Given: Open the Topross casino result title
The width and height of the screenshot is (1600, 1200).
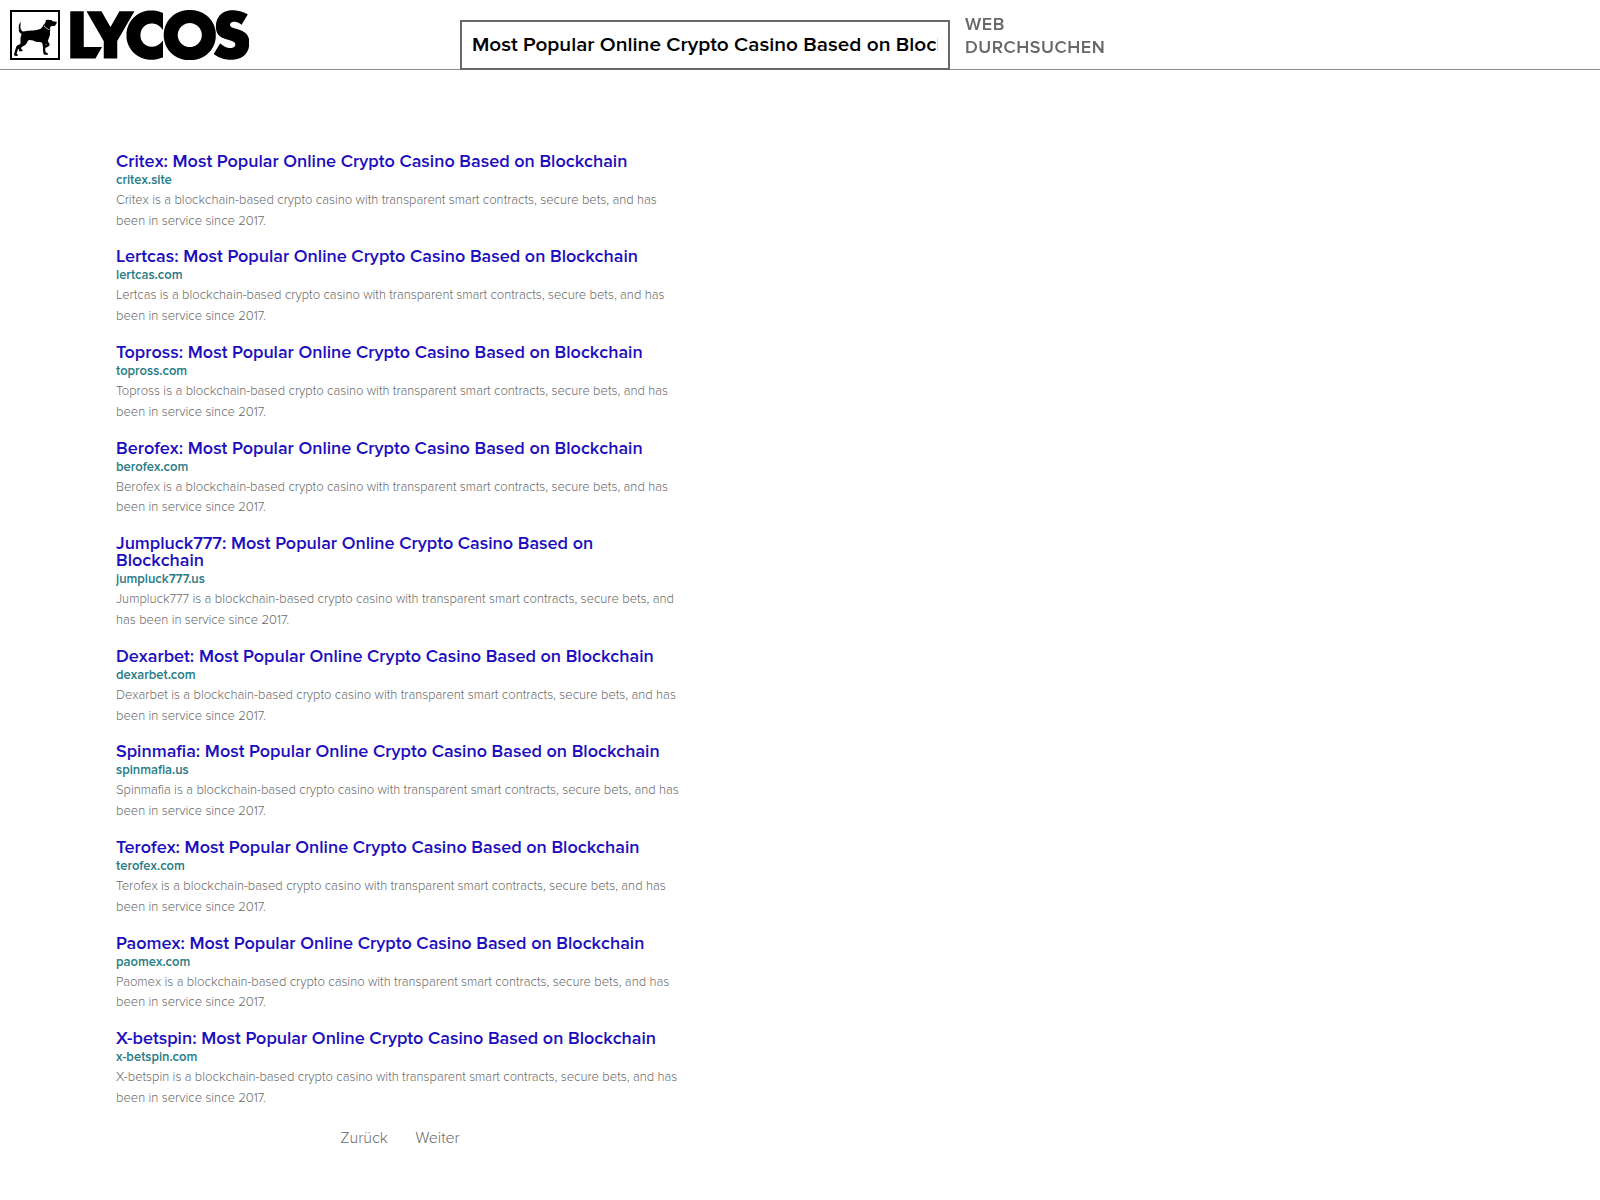Looking at the screenshot, I should click(x=379, y=352).
